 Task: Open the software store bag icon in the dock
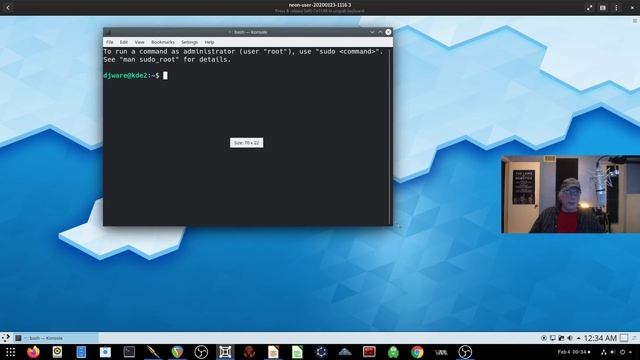pos(105,352)
